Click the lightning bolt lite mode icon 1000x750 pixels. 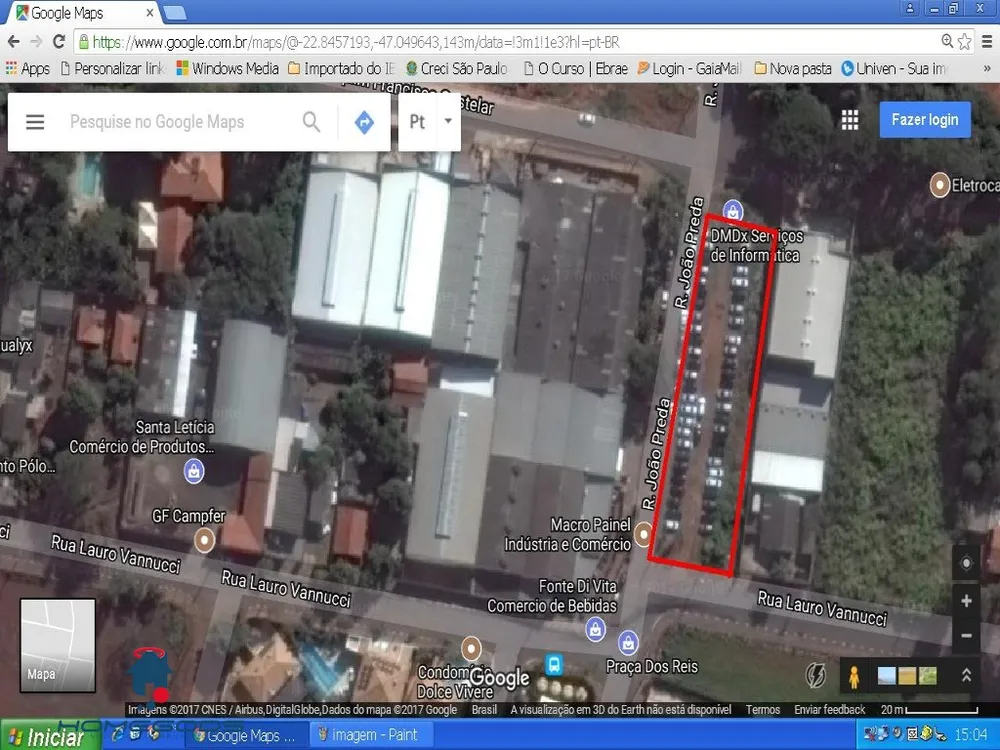[816, 676]
